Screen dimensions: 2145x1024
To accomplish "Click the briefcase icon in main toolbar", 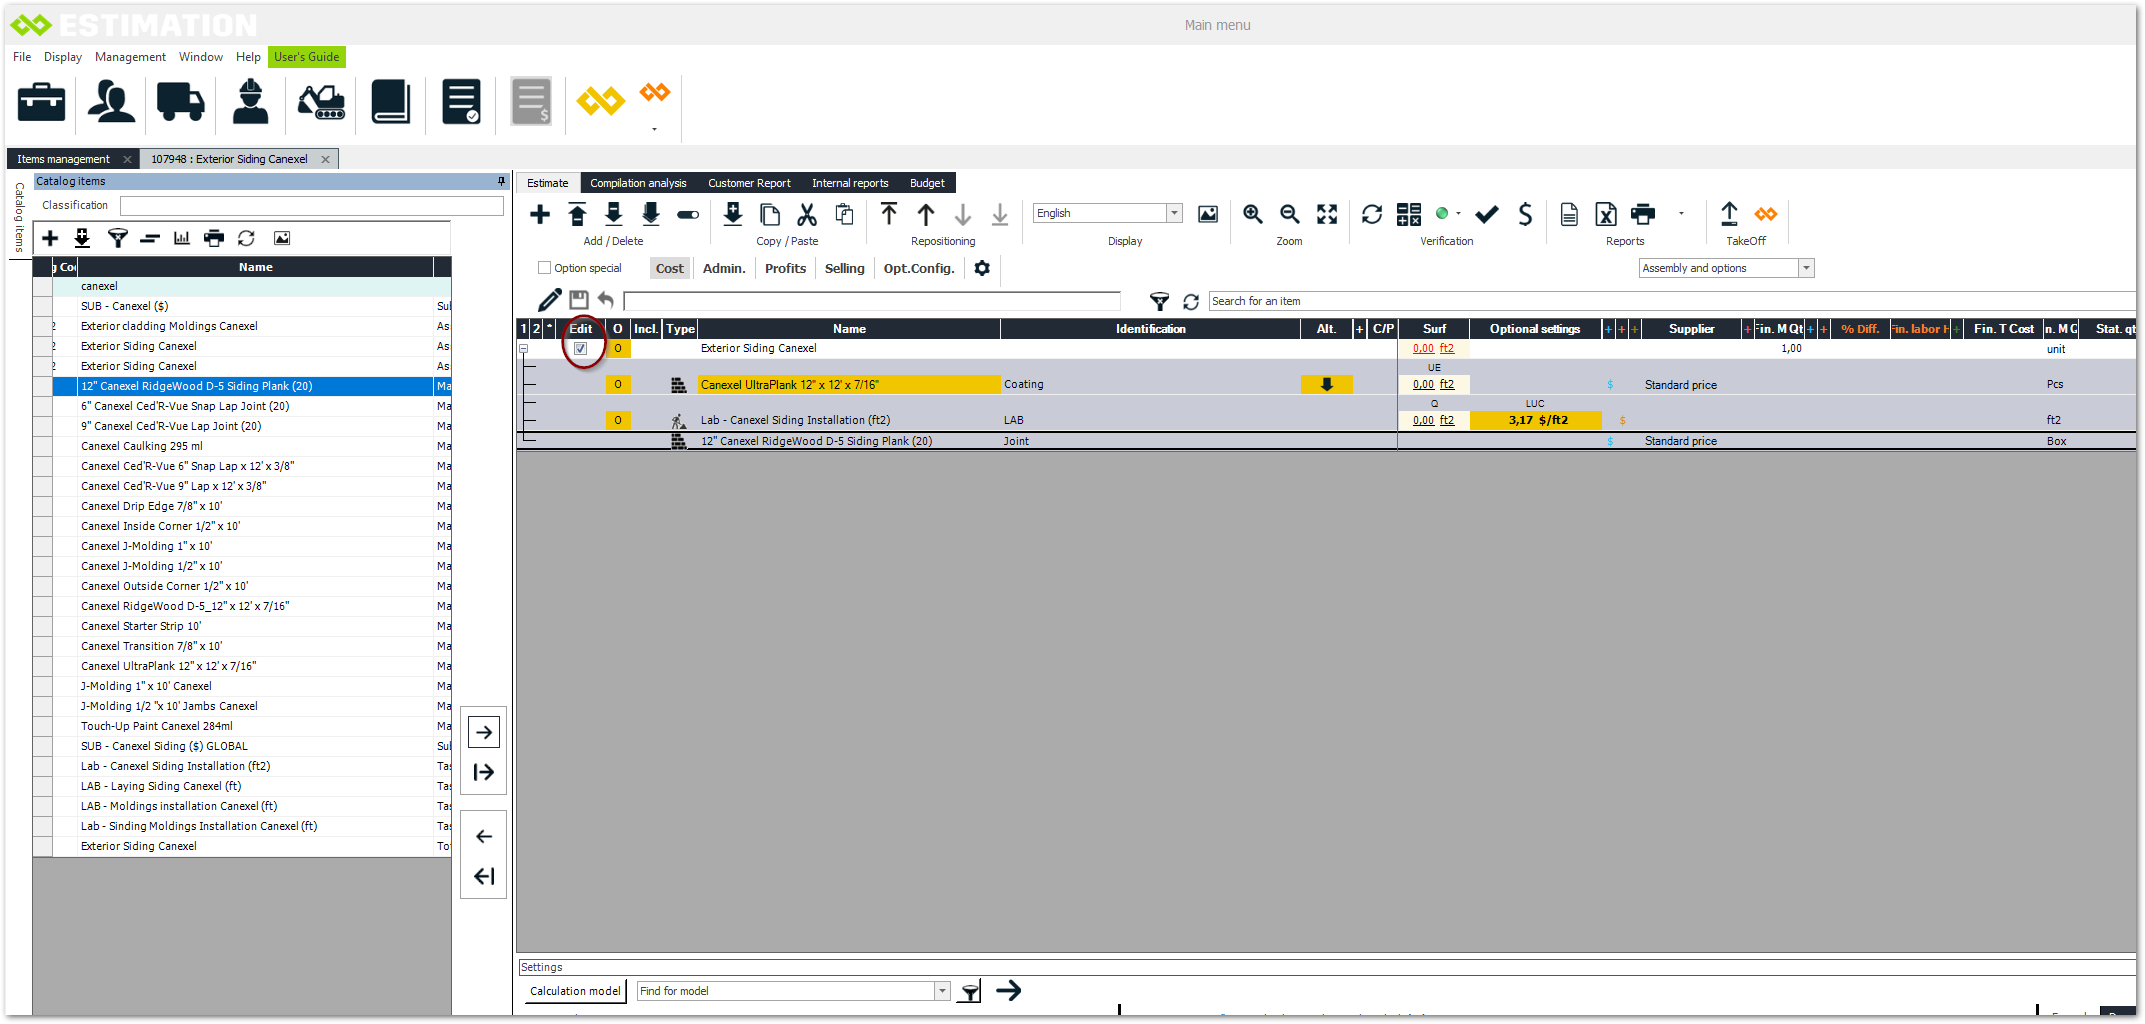I will 42,102.
